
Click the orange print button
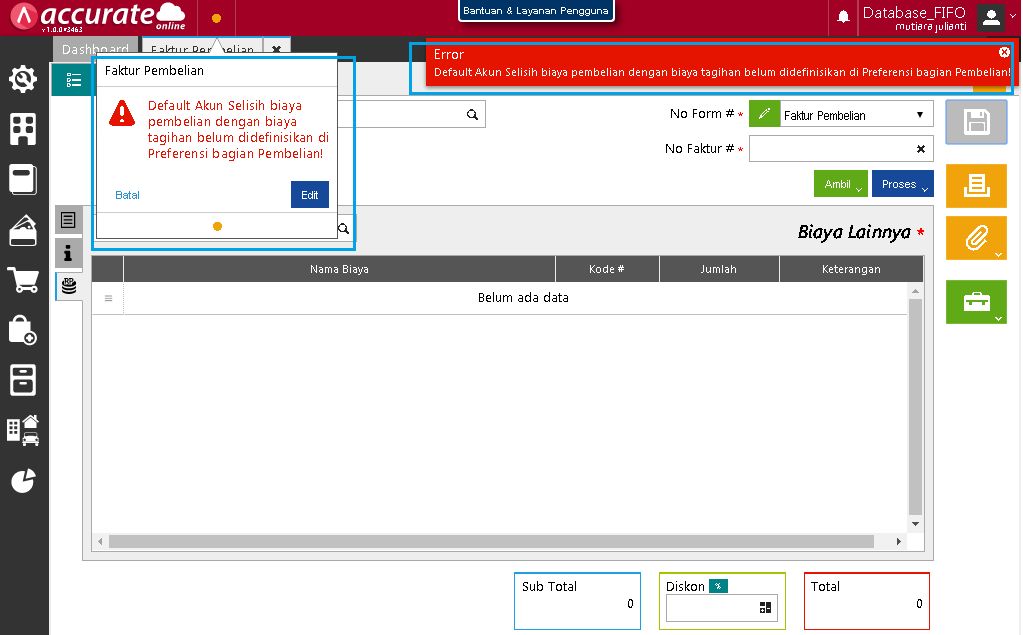(x=976, y=185)
